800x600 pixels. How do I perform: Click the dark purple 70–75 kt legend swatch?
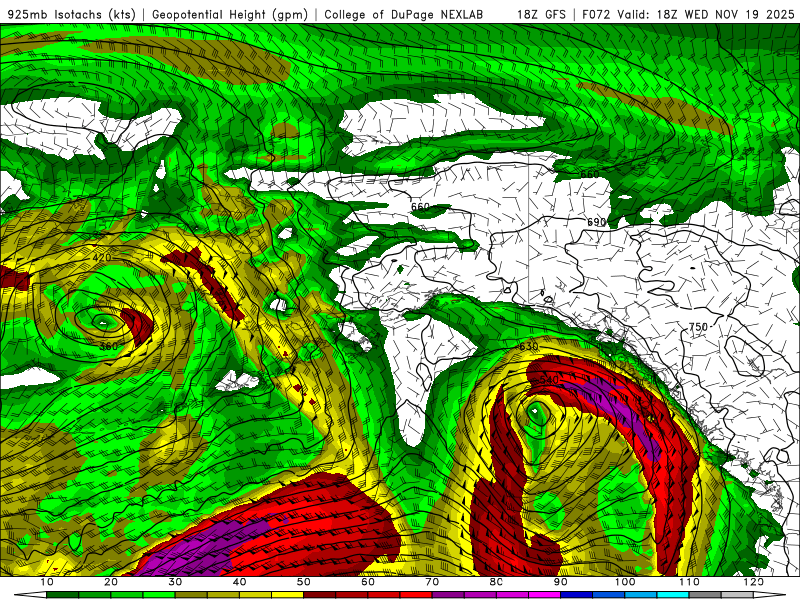click(x=448, y=595)
